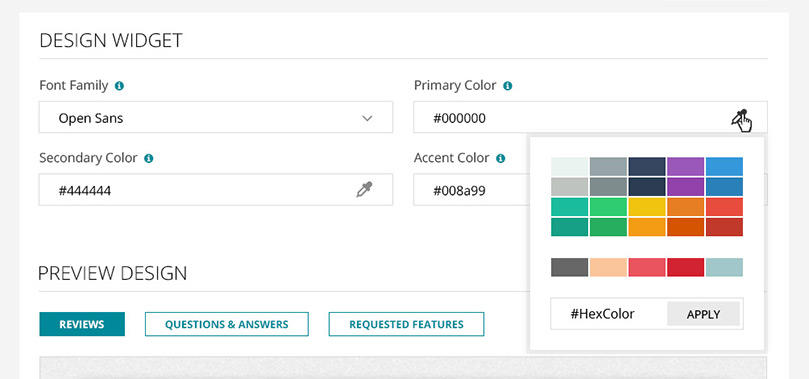Pick the bright red swatch below sky blue
Screen dimensions: 809x379
[x=724, y=207]
